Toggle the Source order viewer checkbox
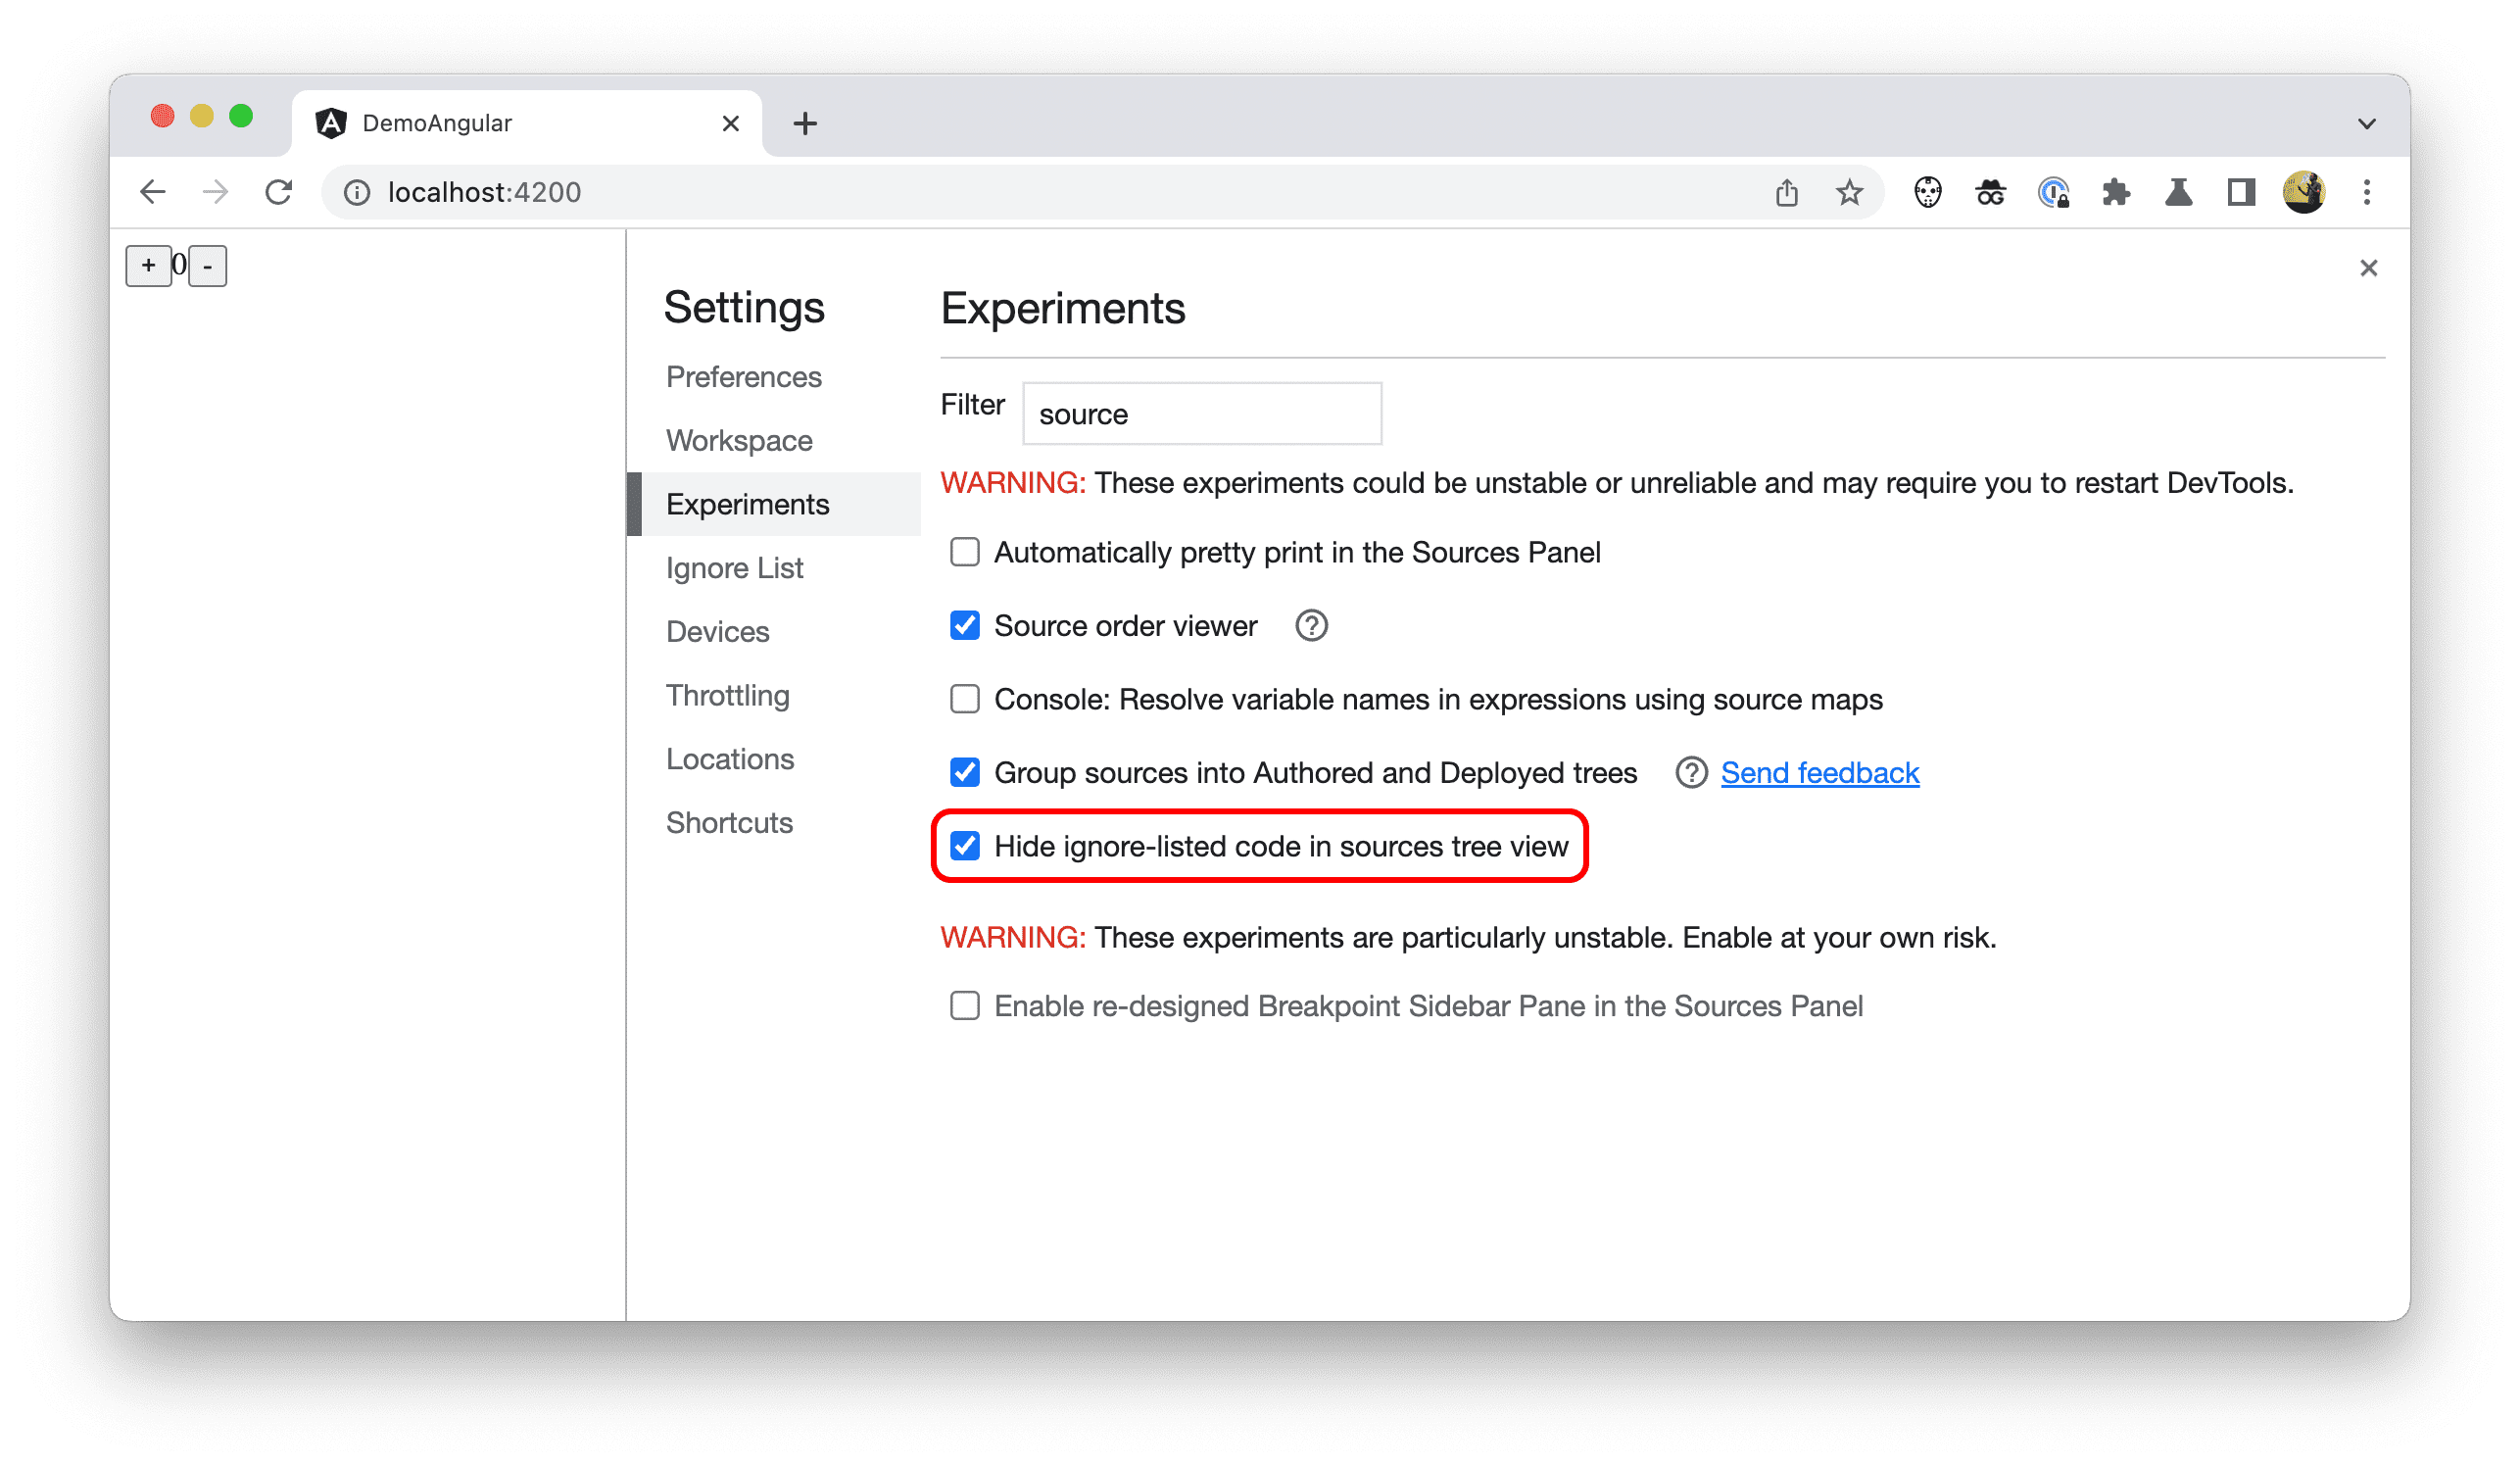Screen dimensions: 2520x1466 point(964,625)
